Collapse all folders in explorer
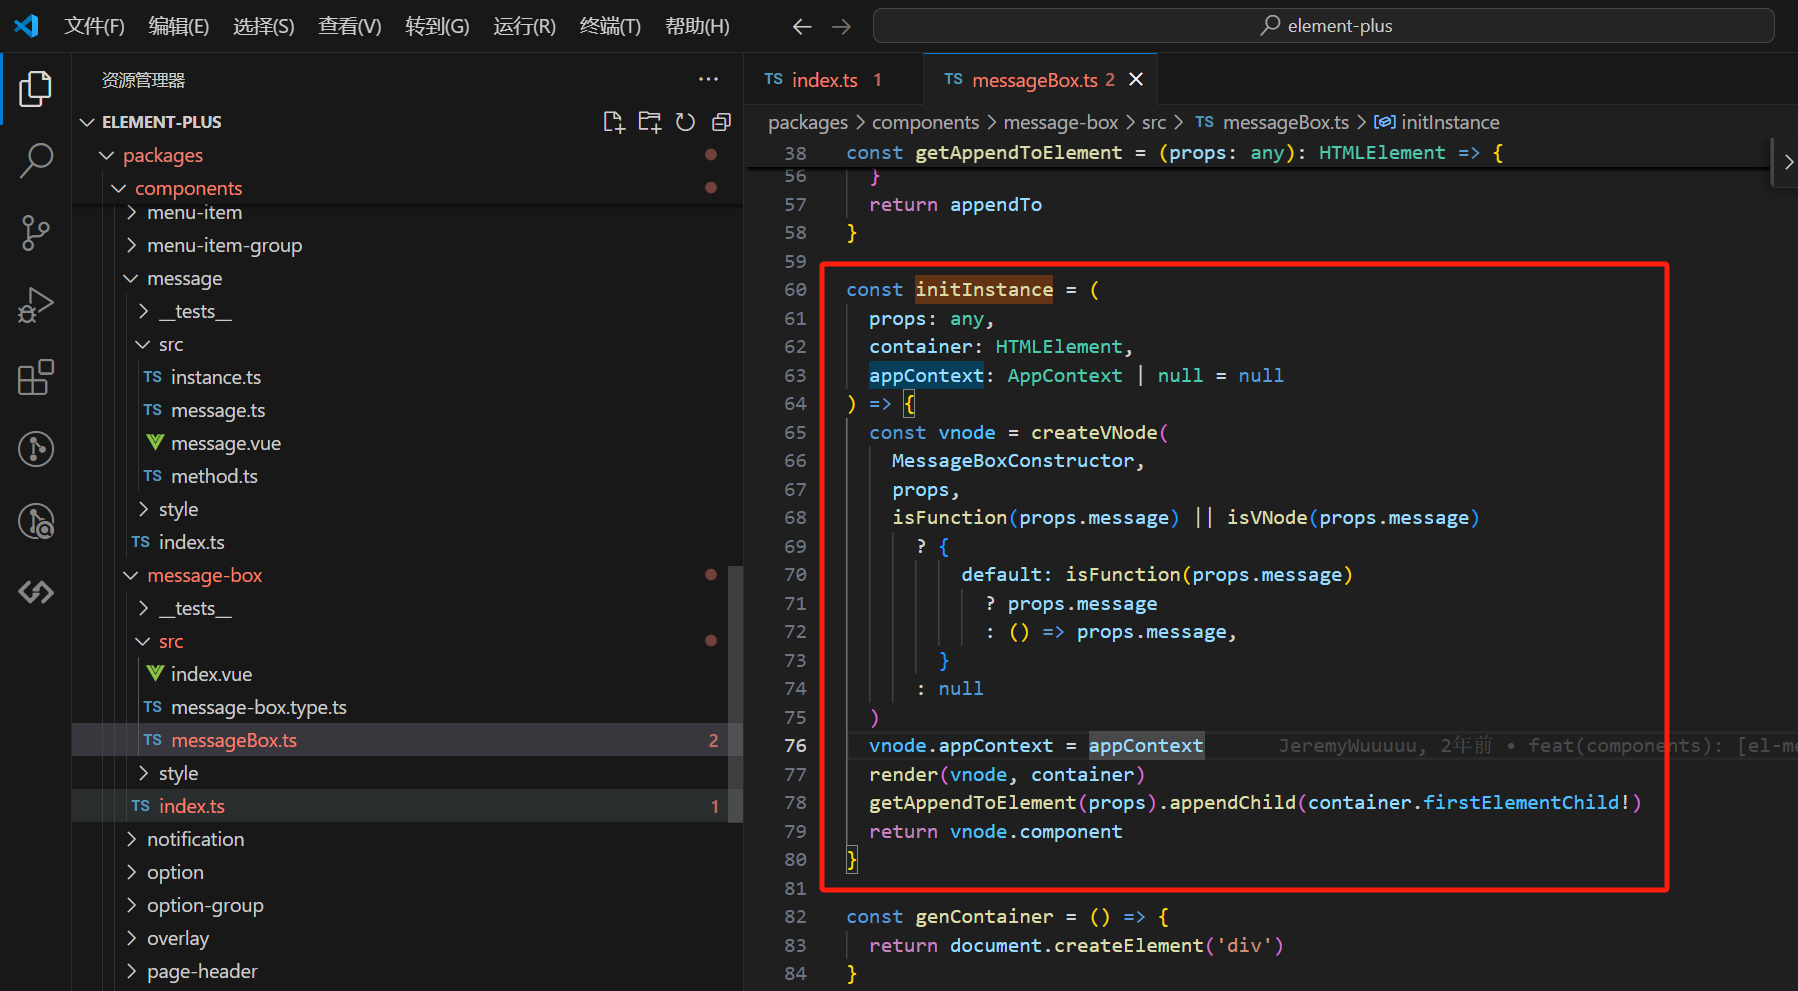The width and height of the screenshot is (1798, 991). (x=721, y=122)
